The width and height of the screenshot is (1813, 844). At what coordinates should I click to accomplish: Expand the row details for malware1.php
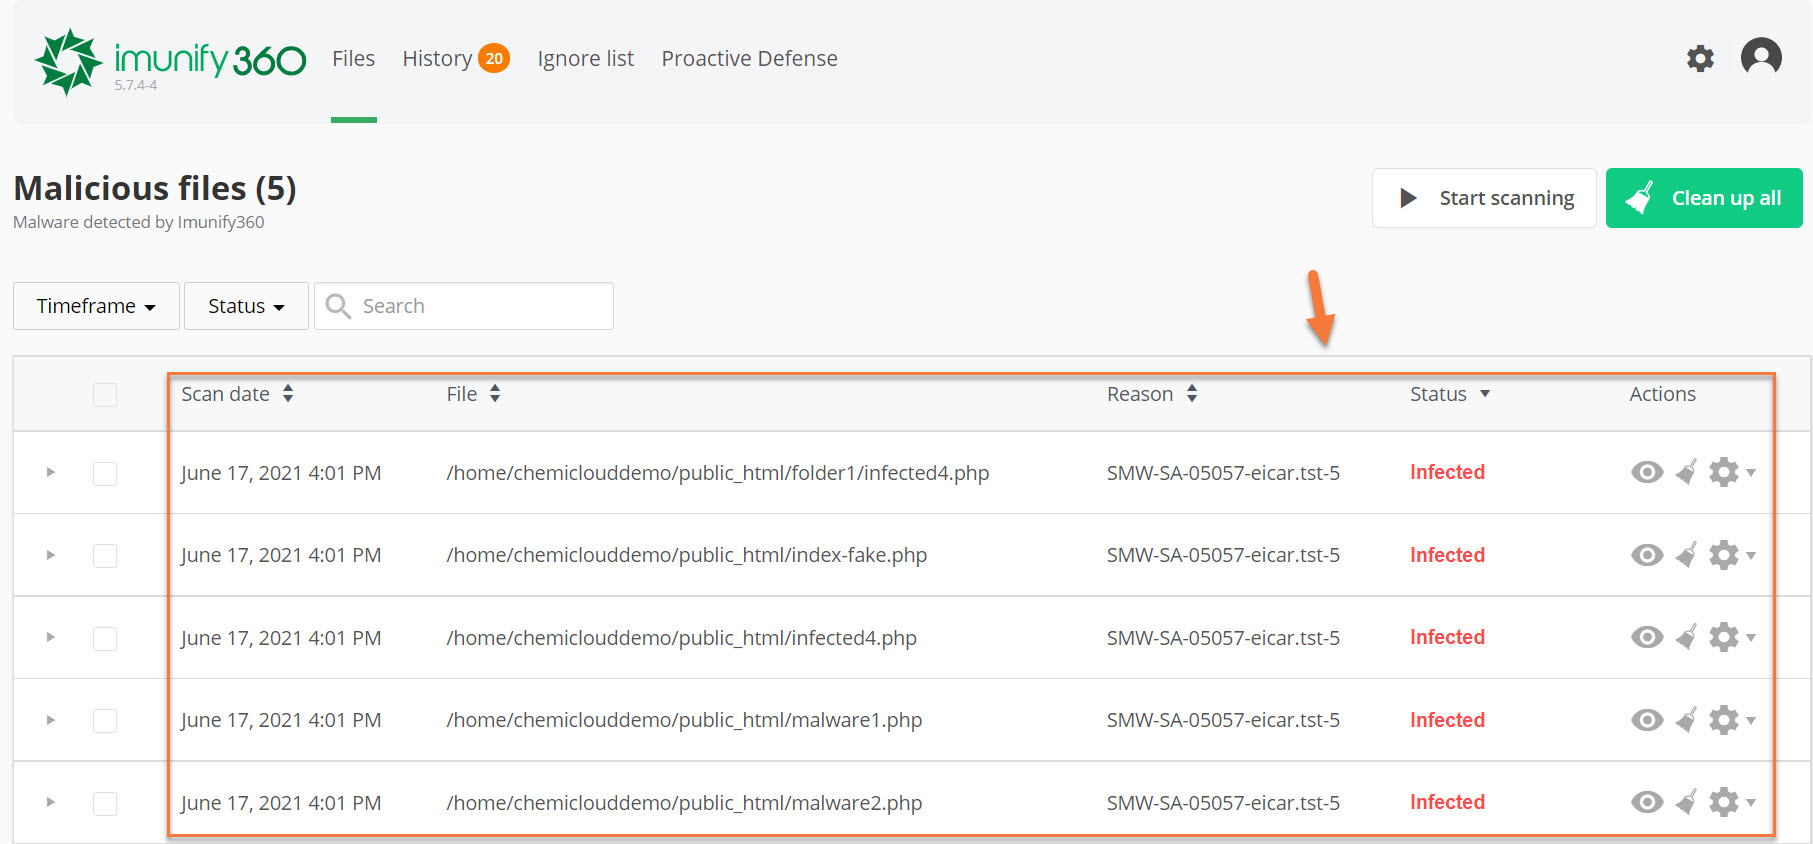coord(50,720)
